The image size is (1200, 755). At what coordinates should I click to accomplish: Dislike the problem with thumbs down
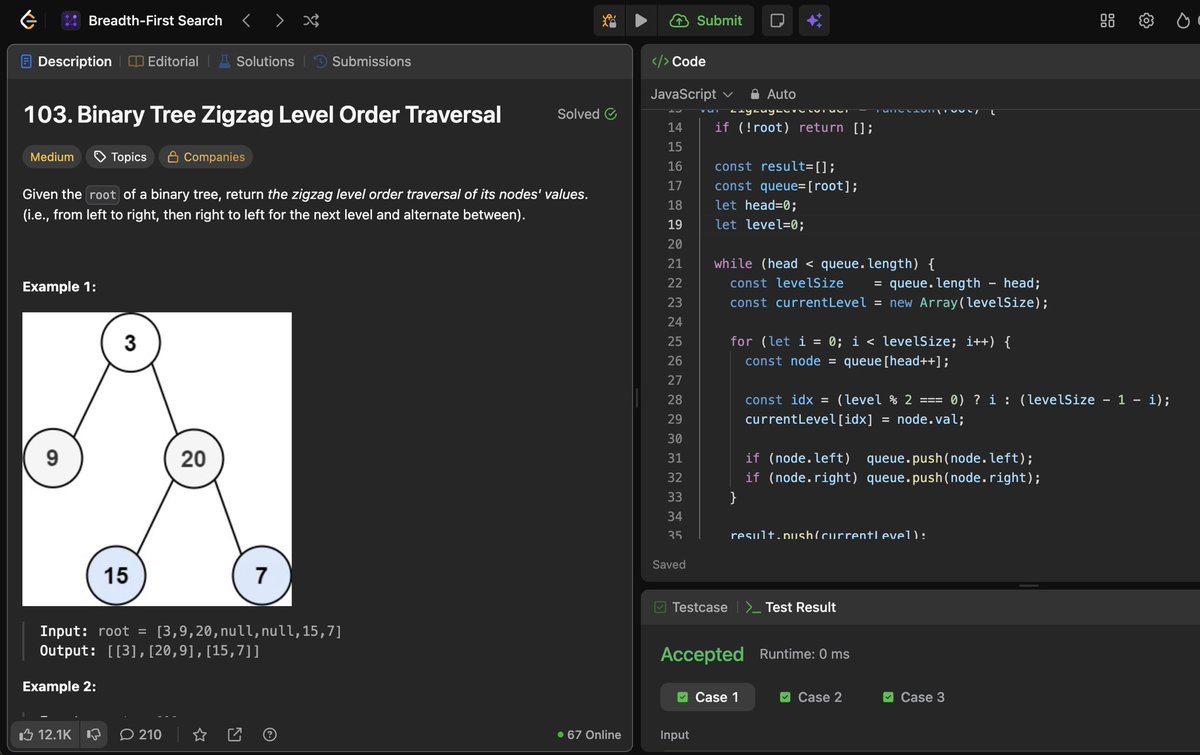(93, 734)
